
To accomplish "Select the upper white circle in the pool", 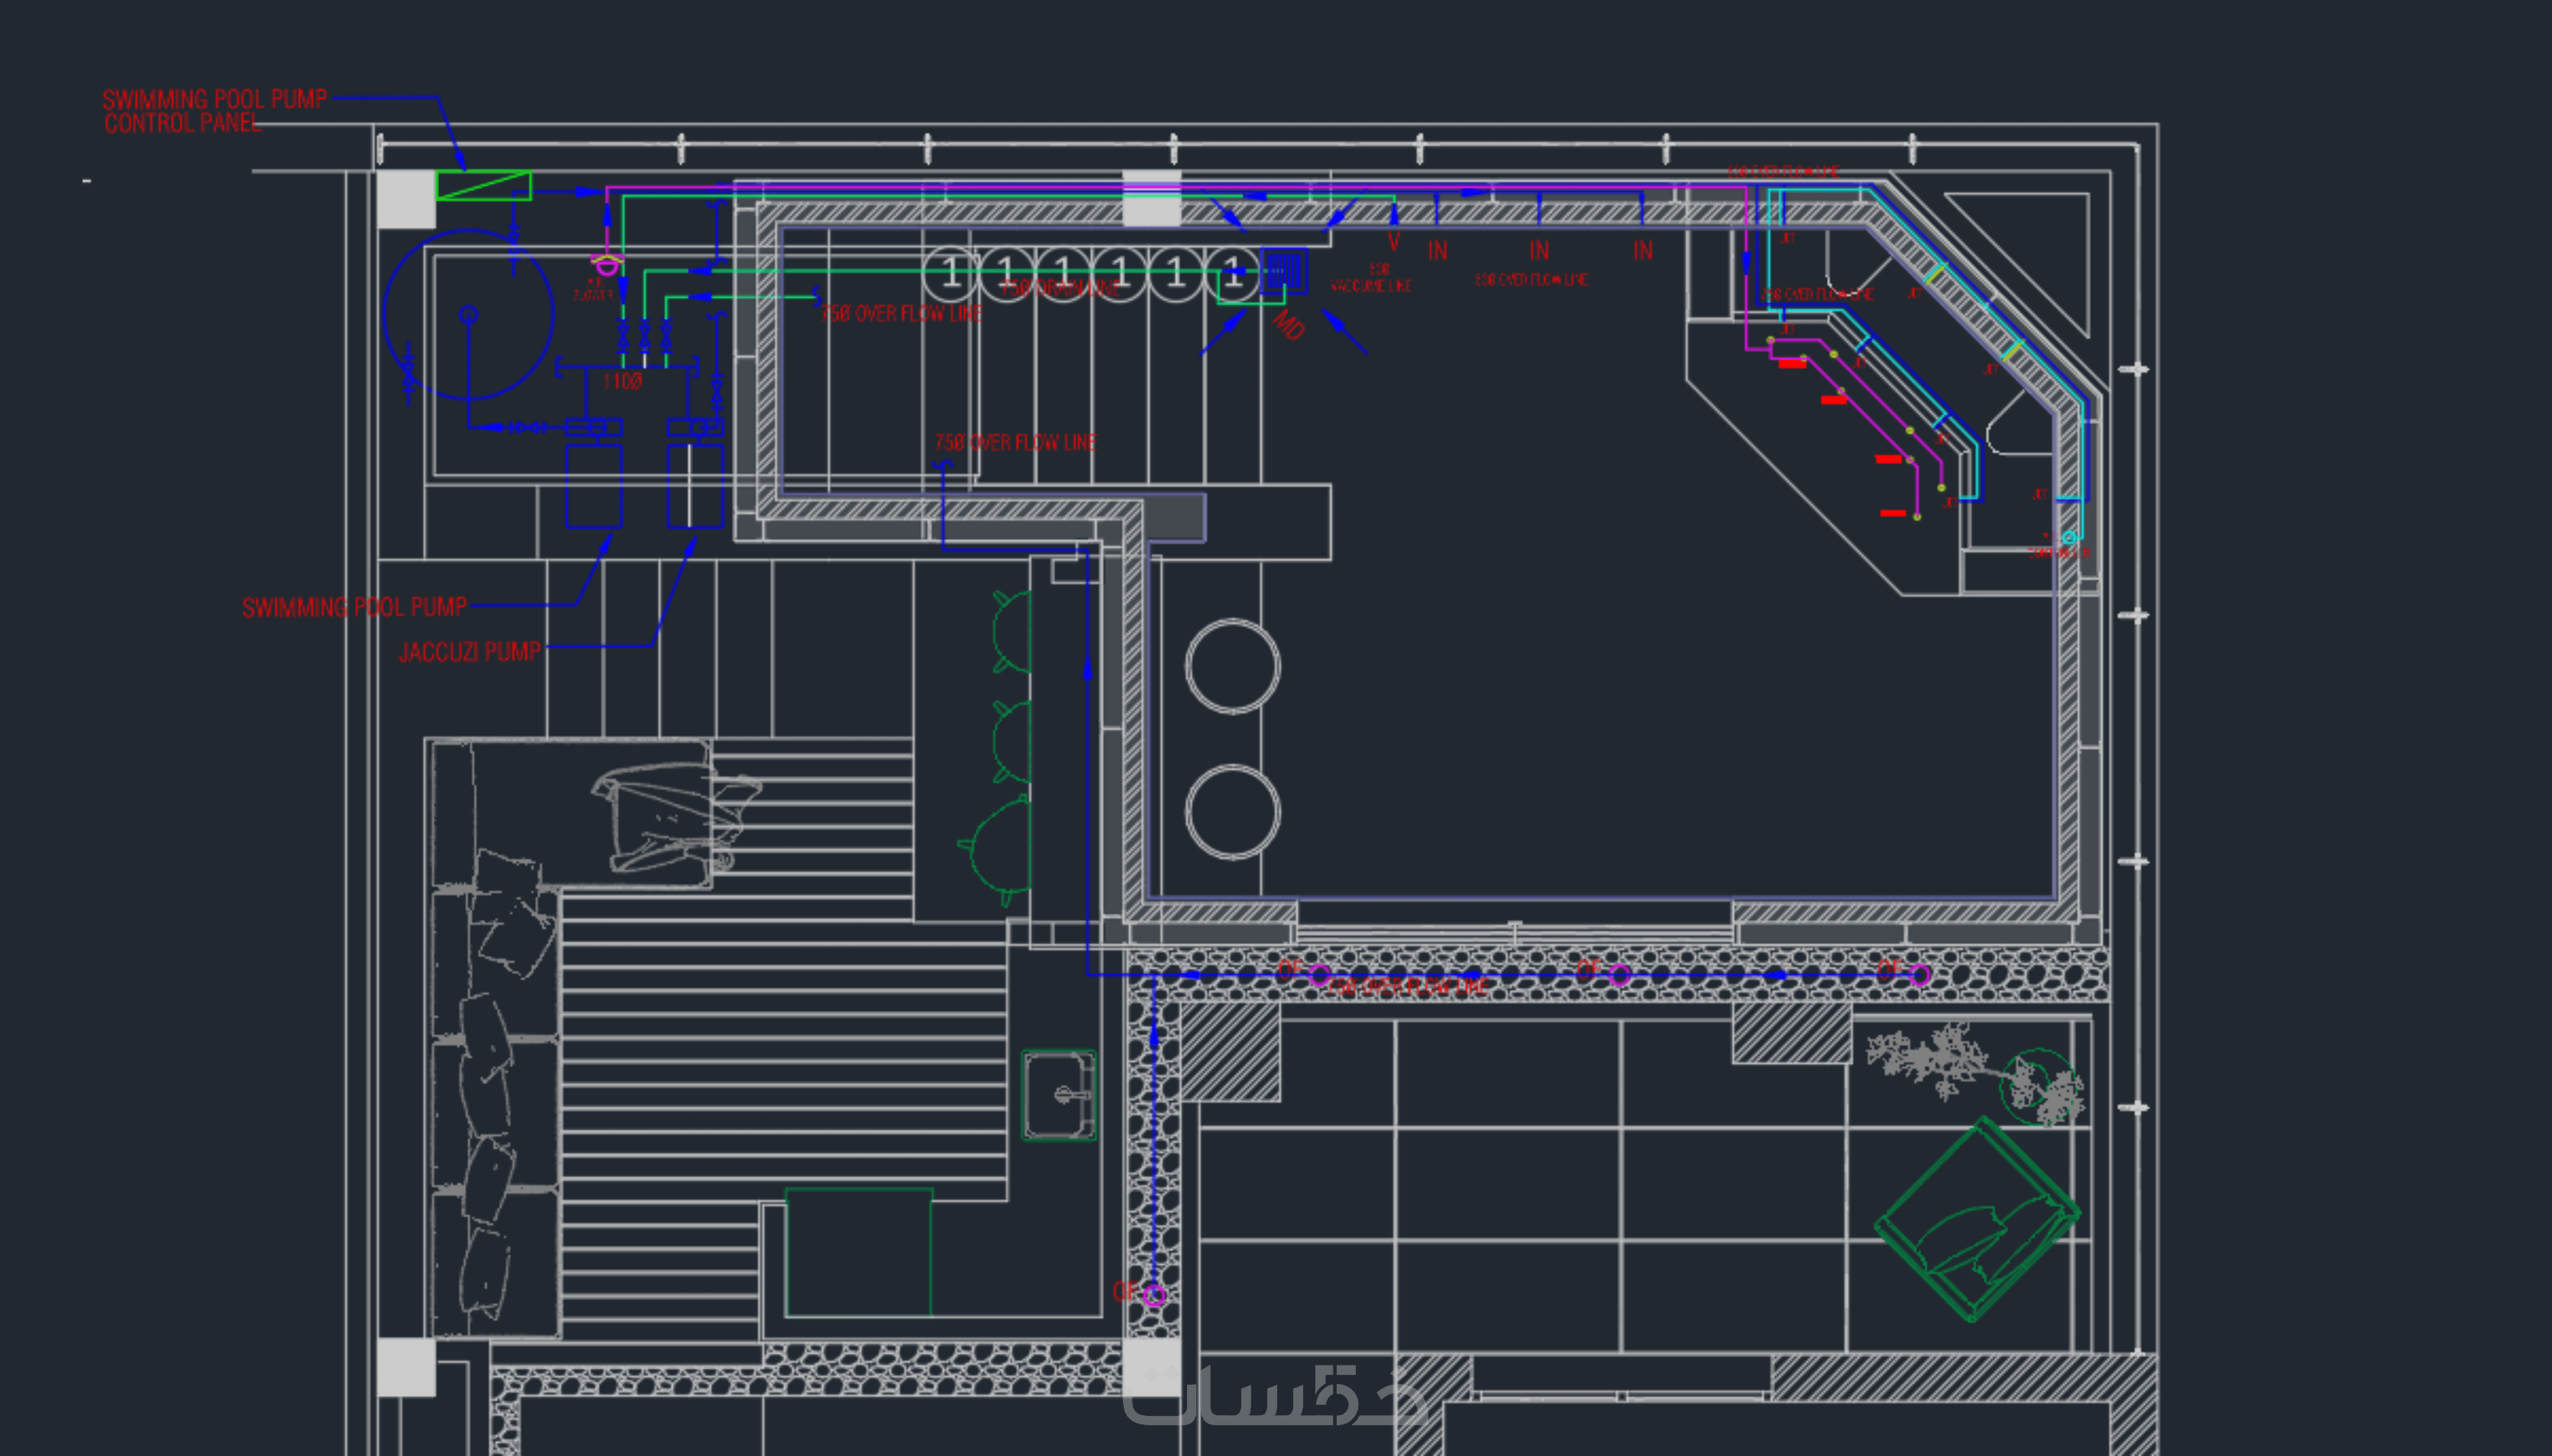I will pyautogui.click(x=1232, y=666).
